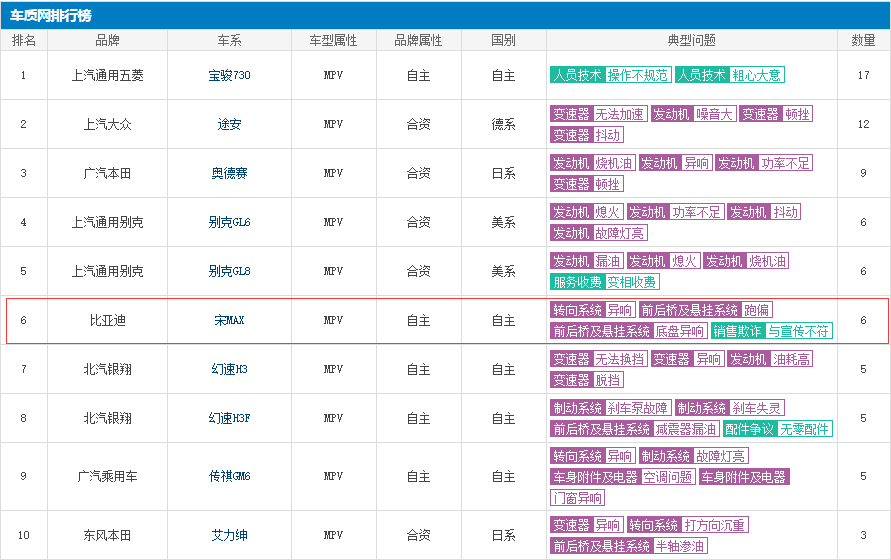Open the 途安 car series link
Viewport: 891px width, 560px height.
coord(229,124)
